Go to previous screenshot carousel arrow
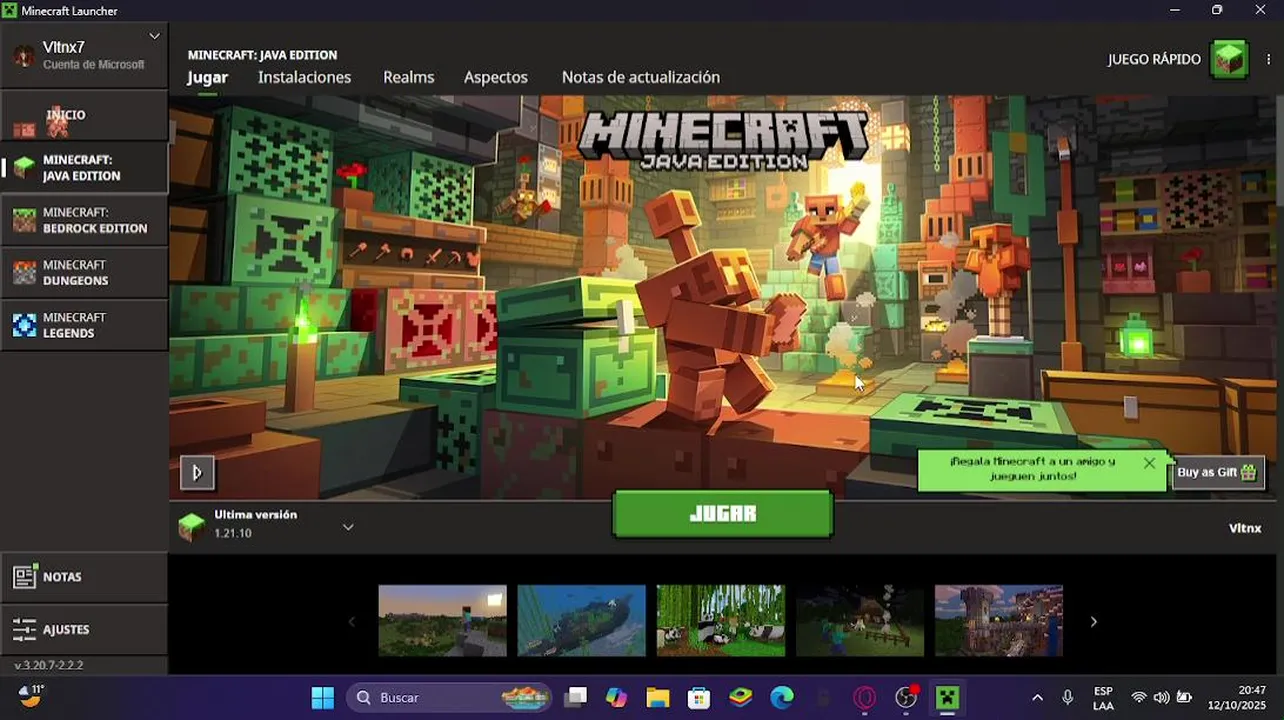The width and height of the screenshot is (1284, 720). 351,622
